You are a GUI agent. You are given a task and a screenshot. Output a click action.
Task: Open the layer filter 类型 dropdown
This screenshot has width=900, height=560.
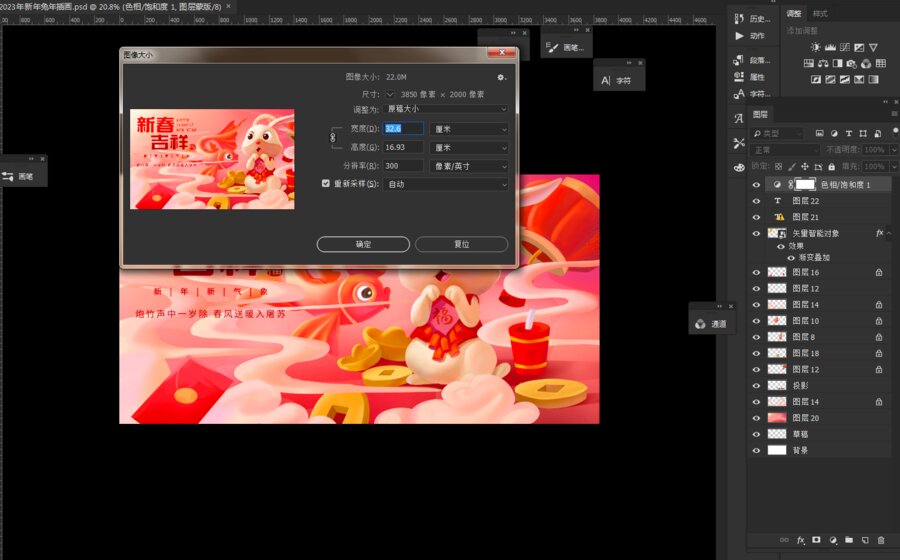(778, 133)
